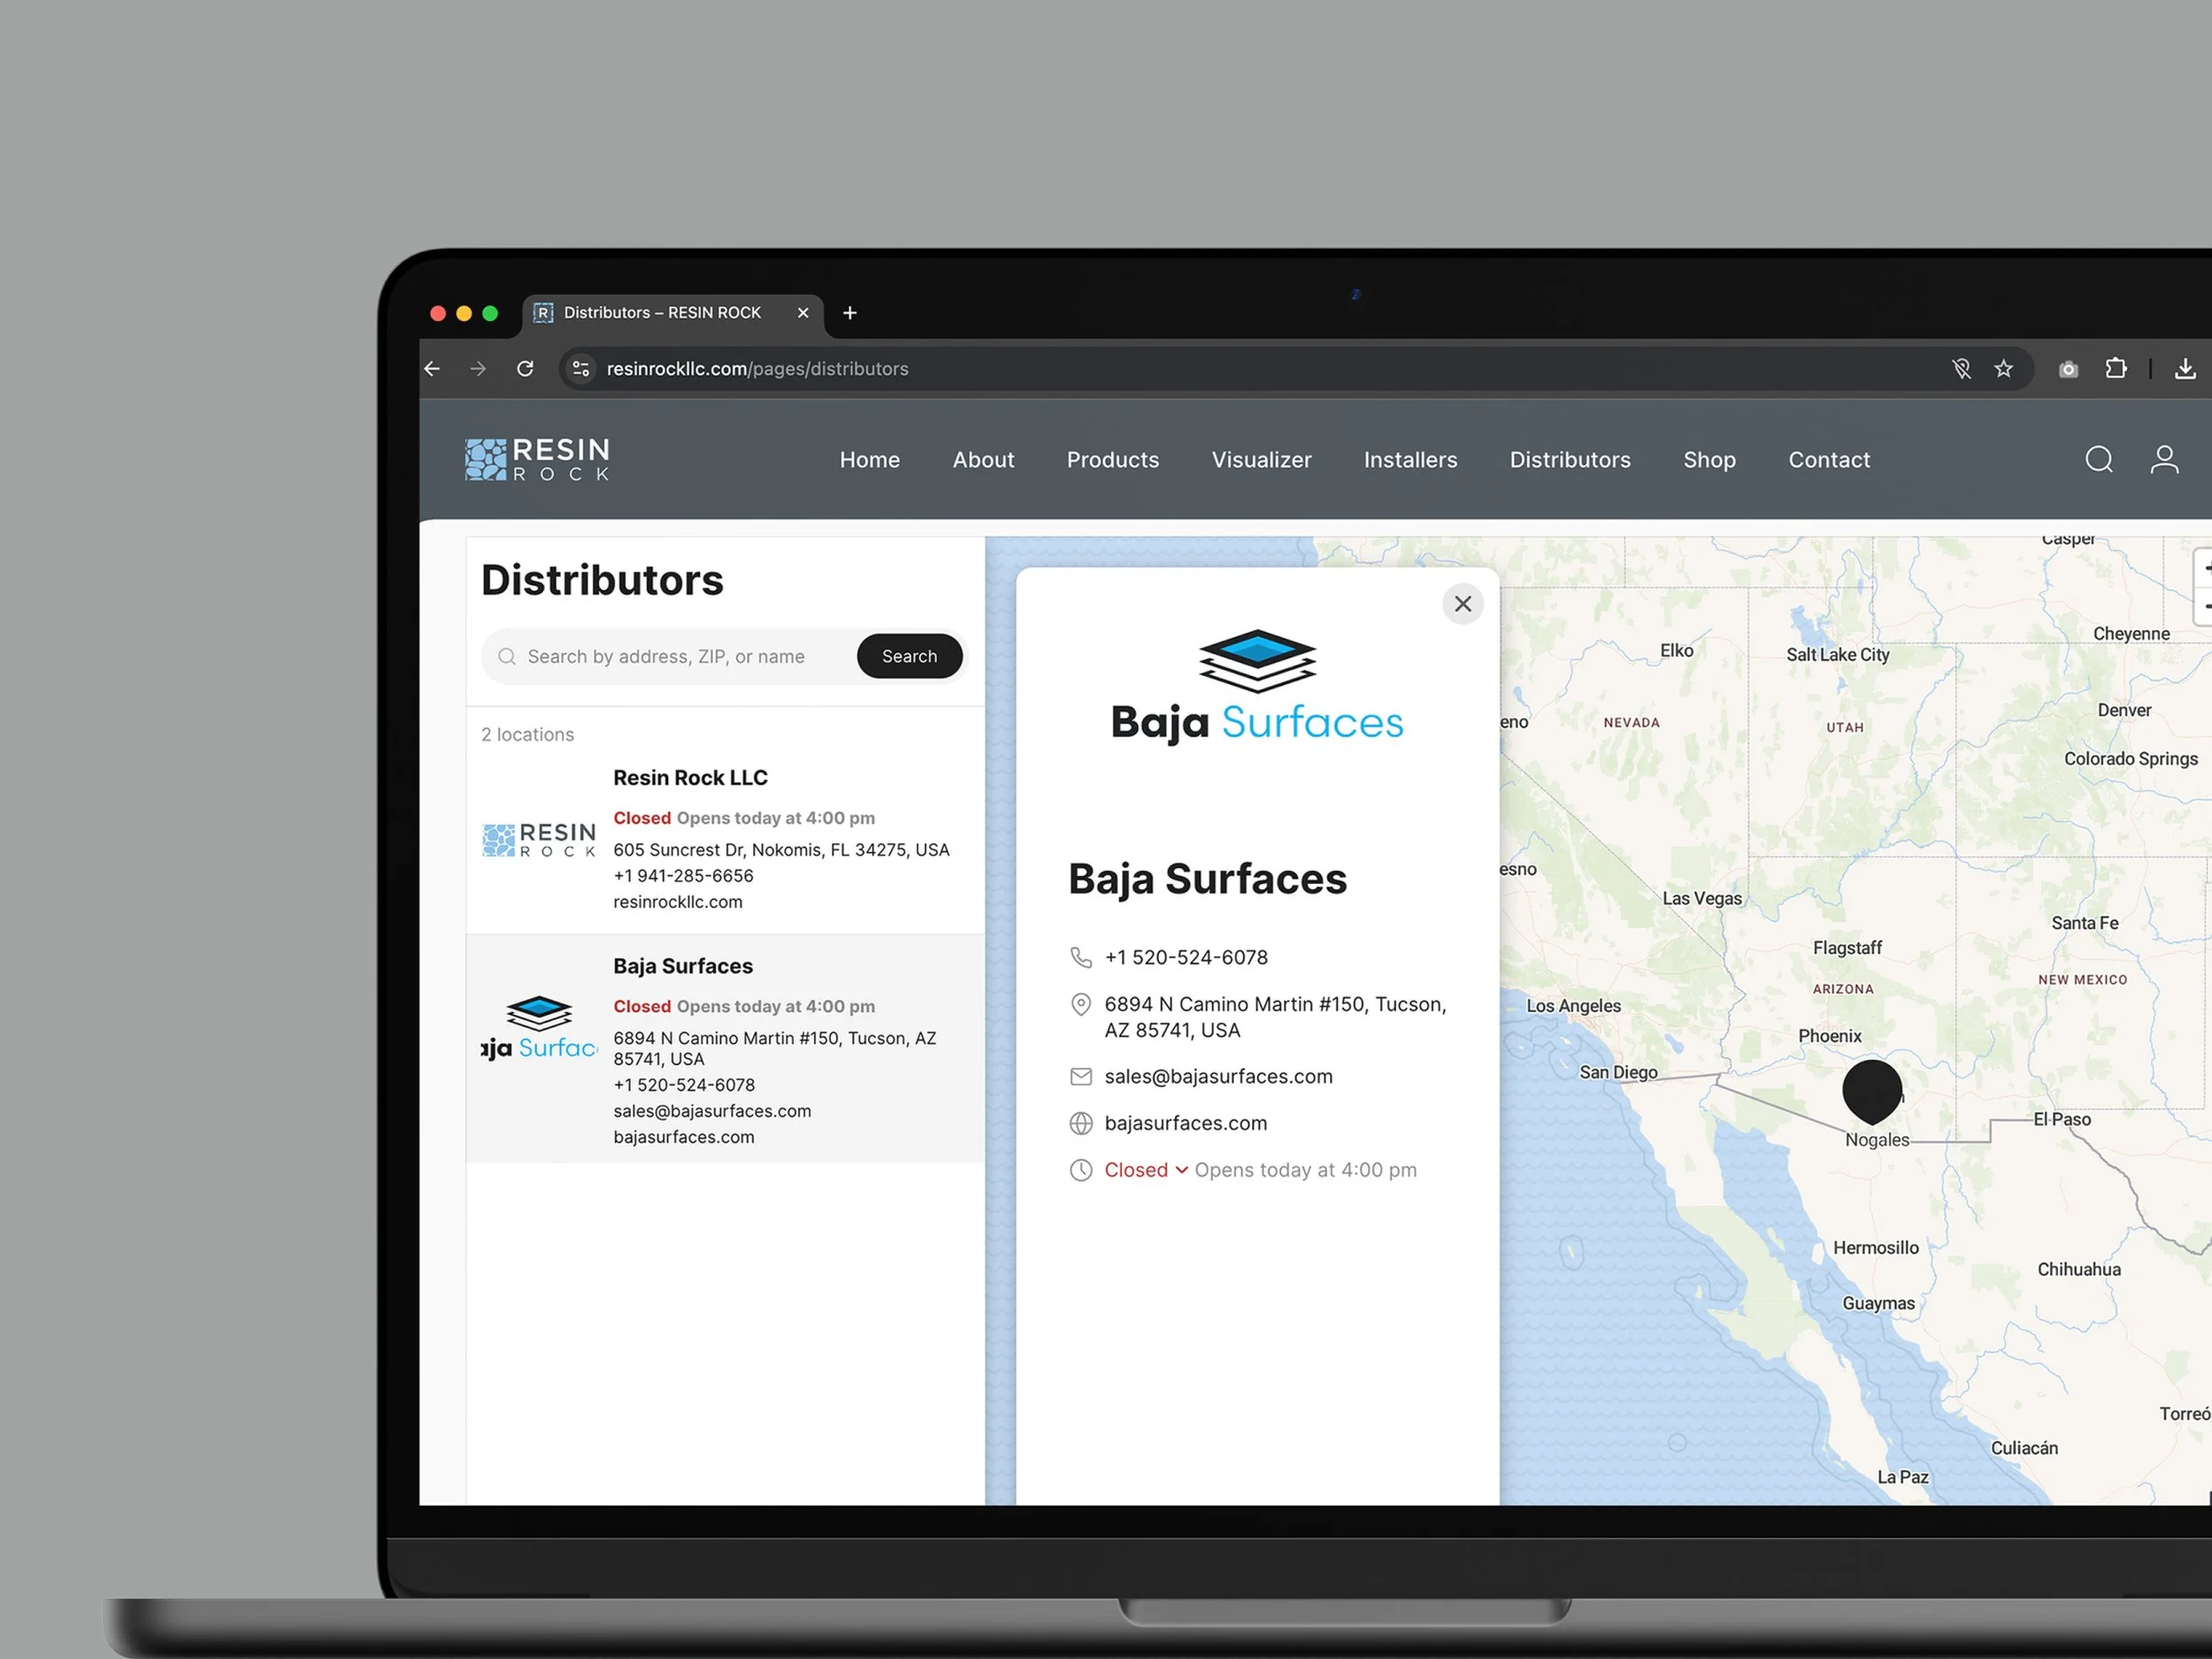Image resolution: width=2212 pixels, height=1659 pixels.
Task: Click the clock hours icon in detail card
Action: [x=1081, y=1171]
